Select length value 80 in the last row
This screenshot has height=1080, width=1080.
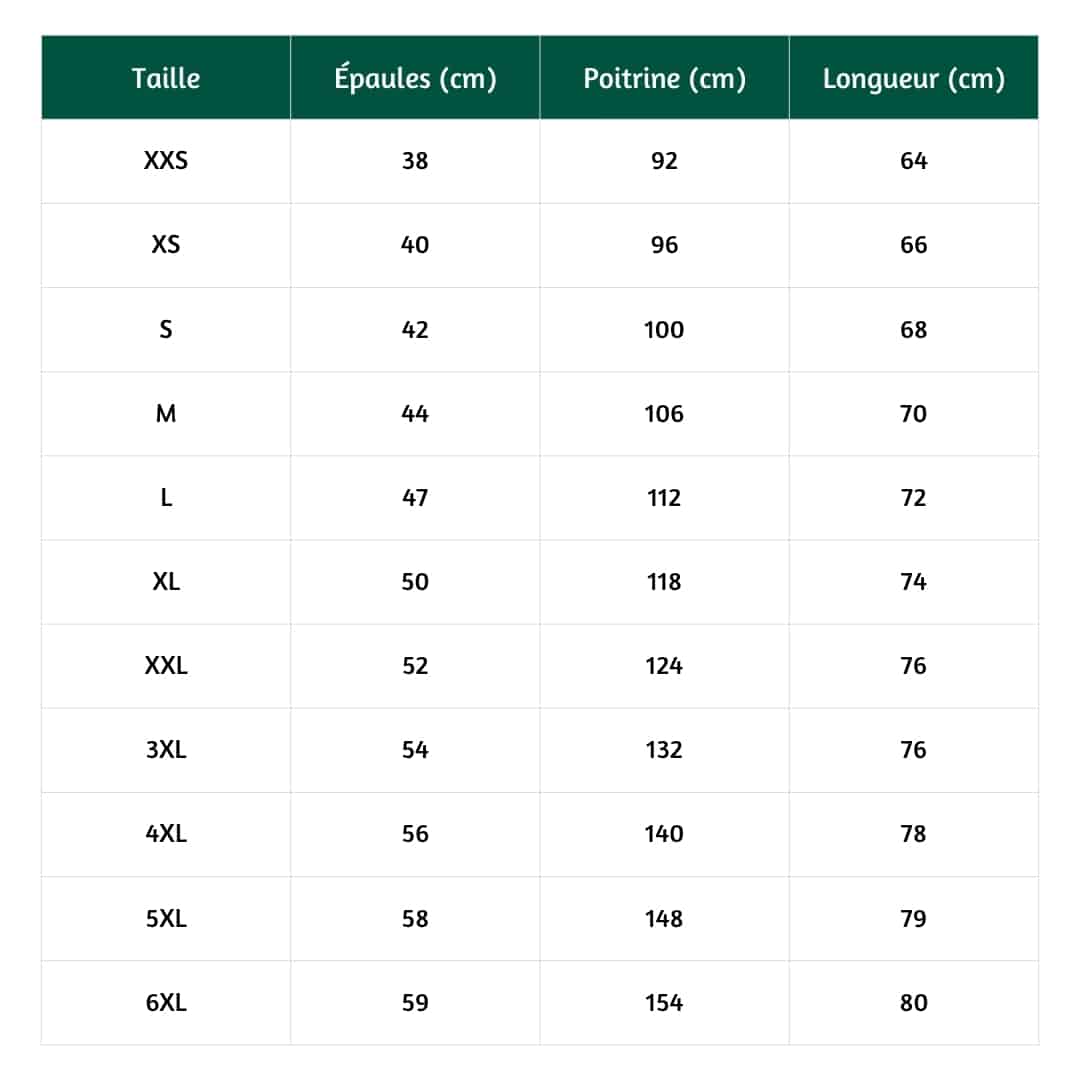tap(913, 1002)
